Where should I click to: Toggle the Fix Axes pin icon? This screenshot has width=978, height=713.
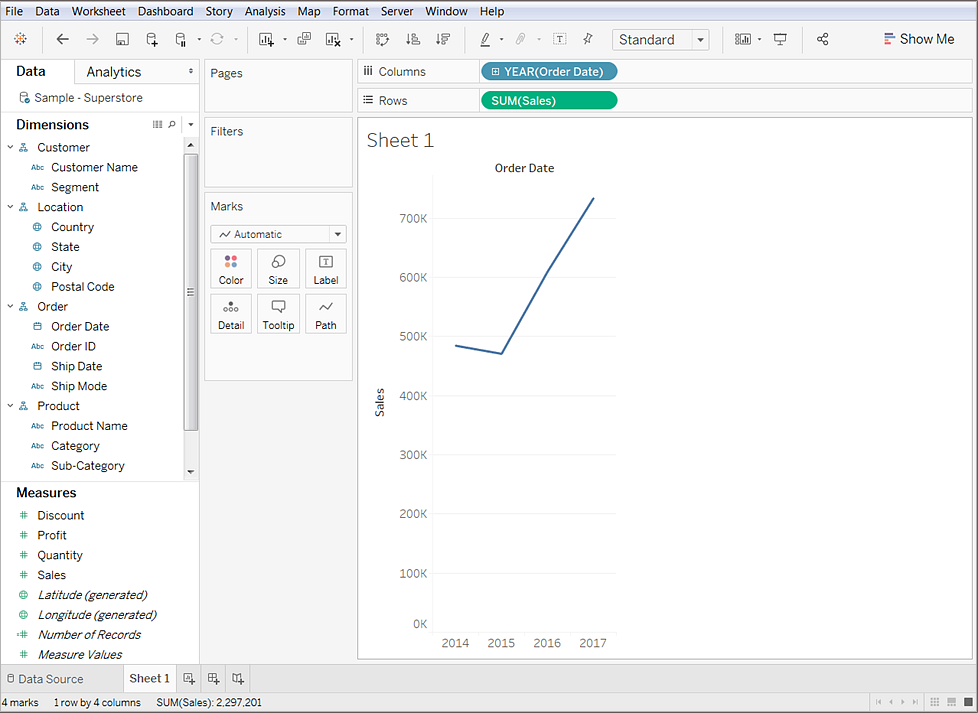588,40
